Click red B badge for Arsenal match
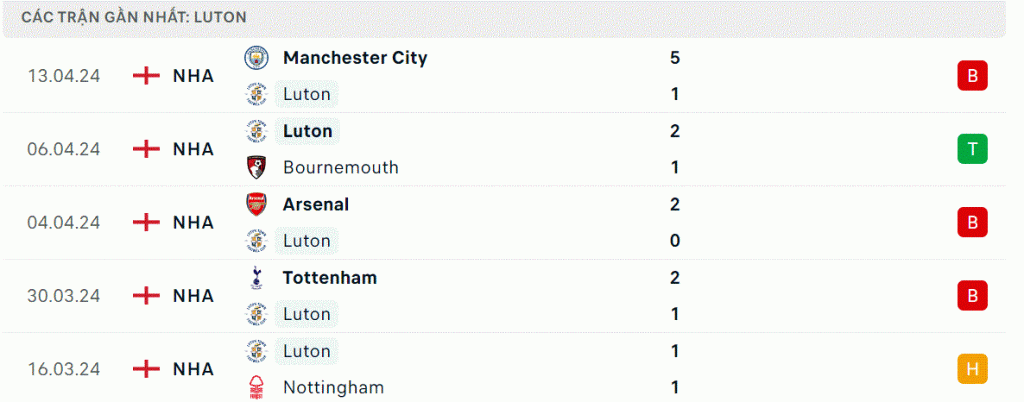 coord(972,223)
